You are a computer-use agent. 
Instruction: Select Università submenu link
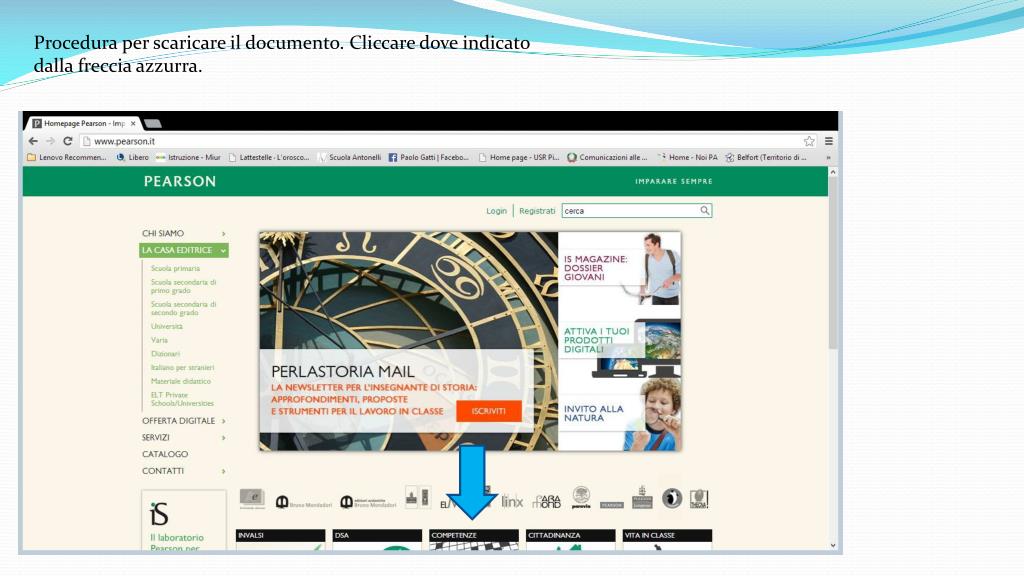[x=167, y=327]
